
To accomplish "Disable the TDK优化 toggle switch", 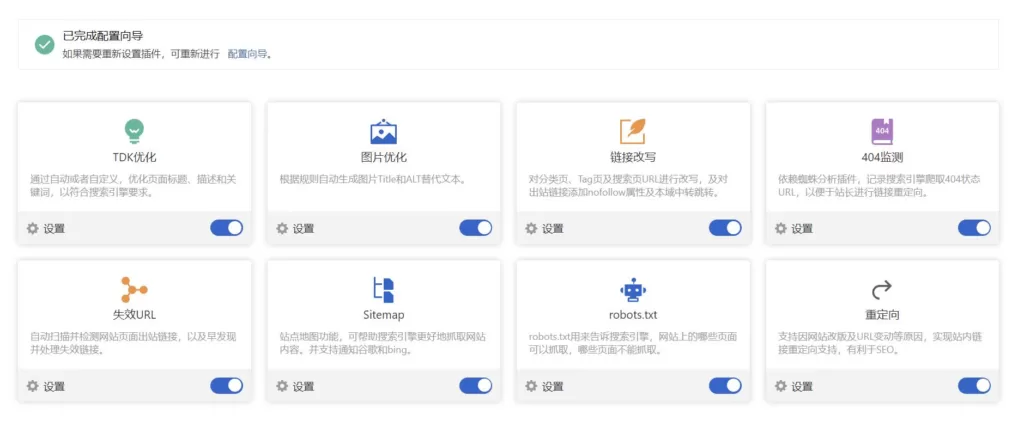I will click(226, 228).
